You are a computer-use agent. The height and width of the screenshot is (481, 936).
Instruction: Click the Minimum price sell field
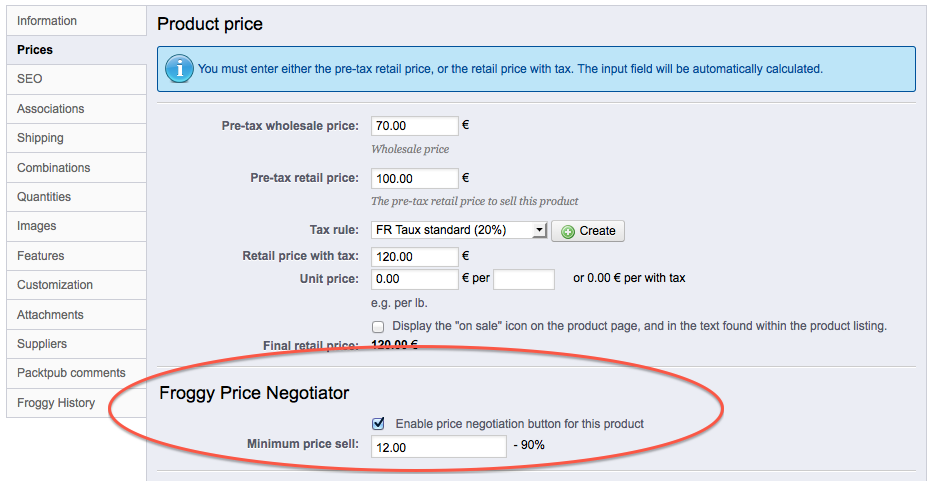439,447
